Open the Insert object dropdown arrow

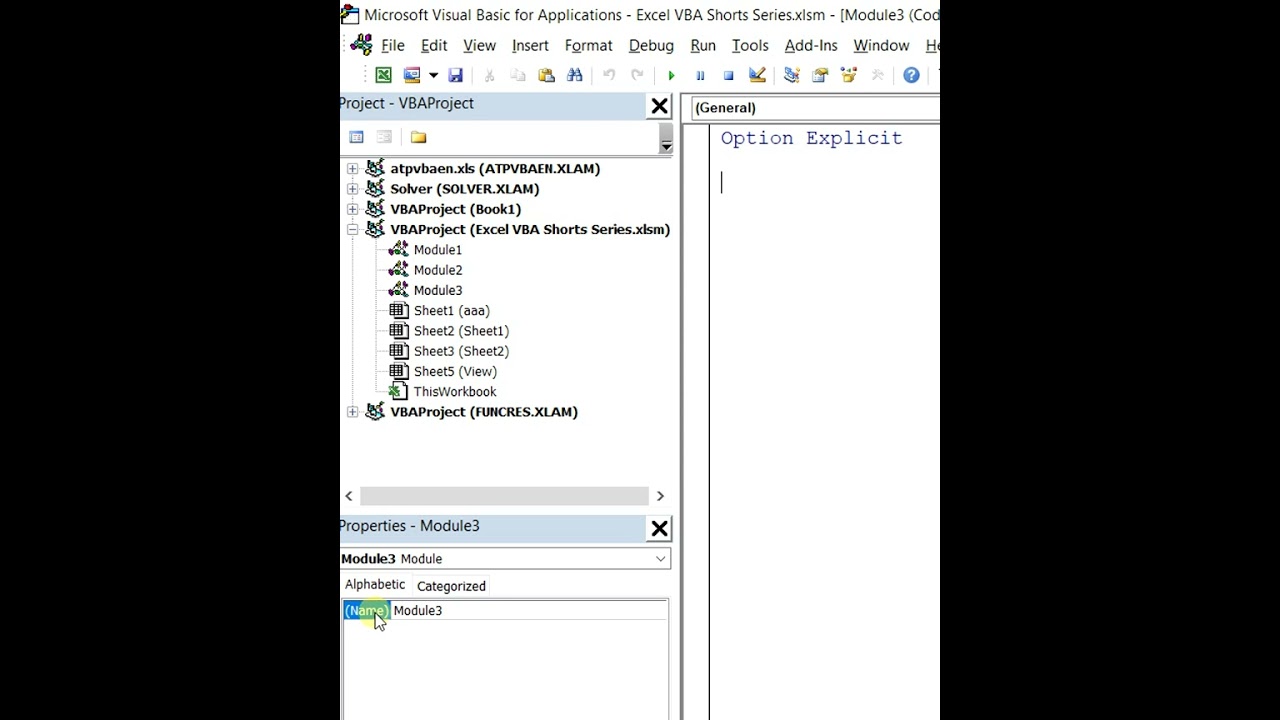[433, 75]
